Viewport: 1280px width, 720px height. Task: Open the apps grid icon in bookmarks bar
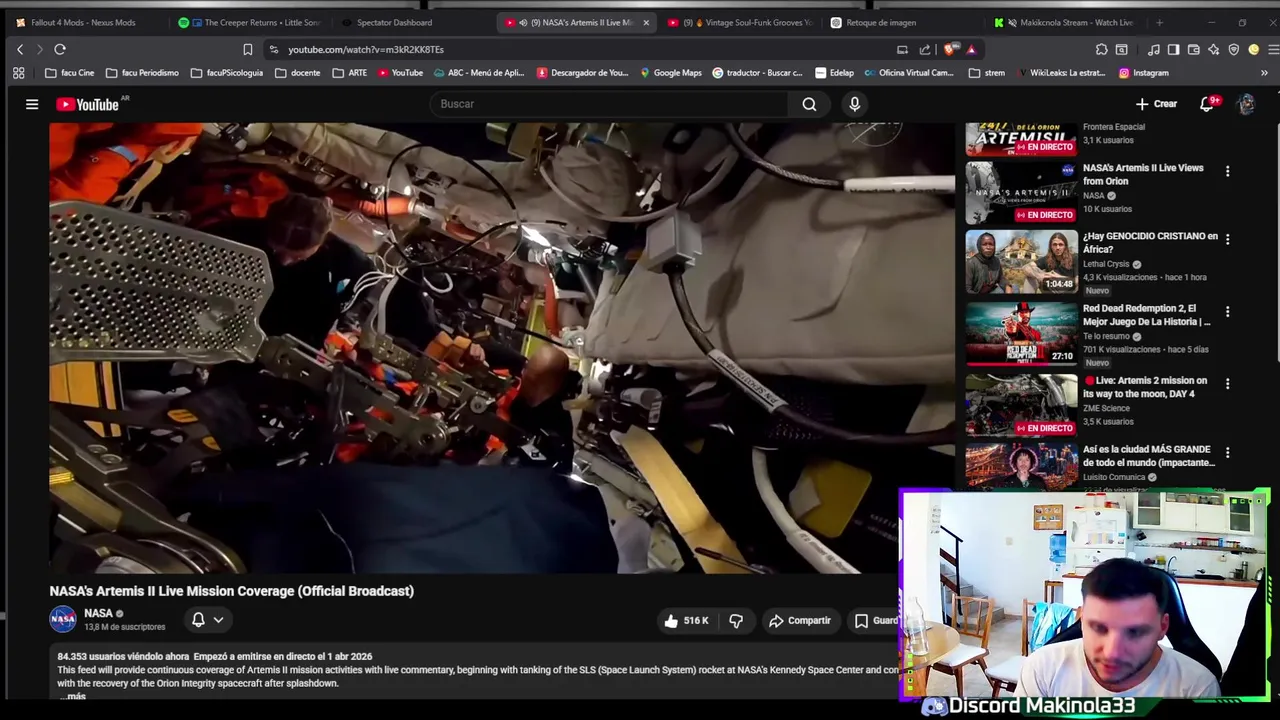pyautogui.click(x=18, y=73)
